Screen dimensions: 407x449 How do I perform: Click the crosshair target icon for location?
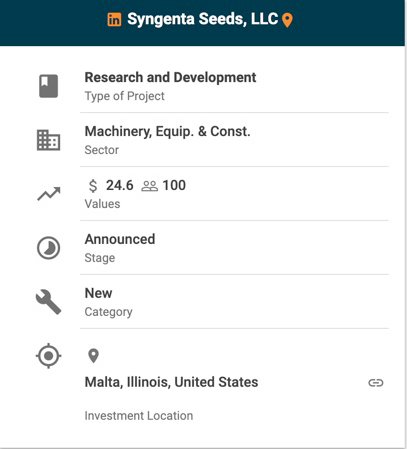[49, 356]
